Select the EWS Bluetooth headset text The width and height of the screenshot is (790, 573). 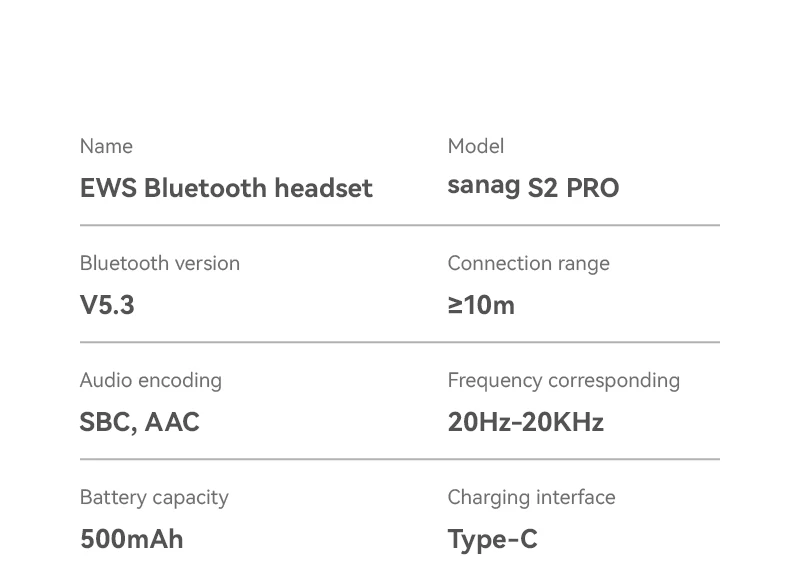pyautogui.click(x=226, y=188)
